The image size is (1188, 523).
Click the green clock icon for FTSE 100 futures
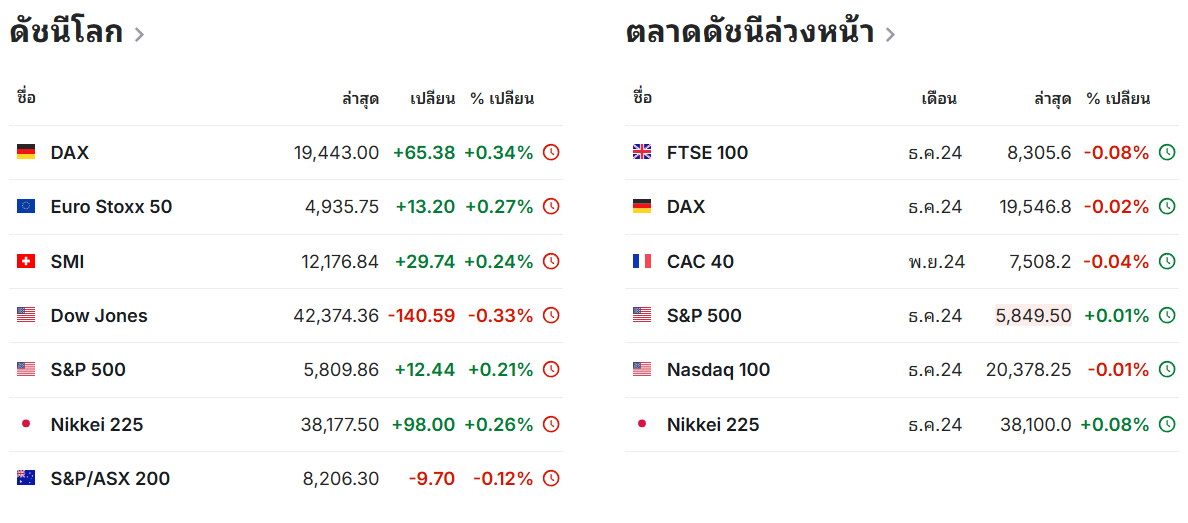[1167, 153]
